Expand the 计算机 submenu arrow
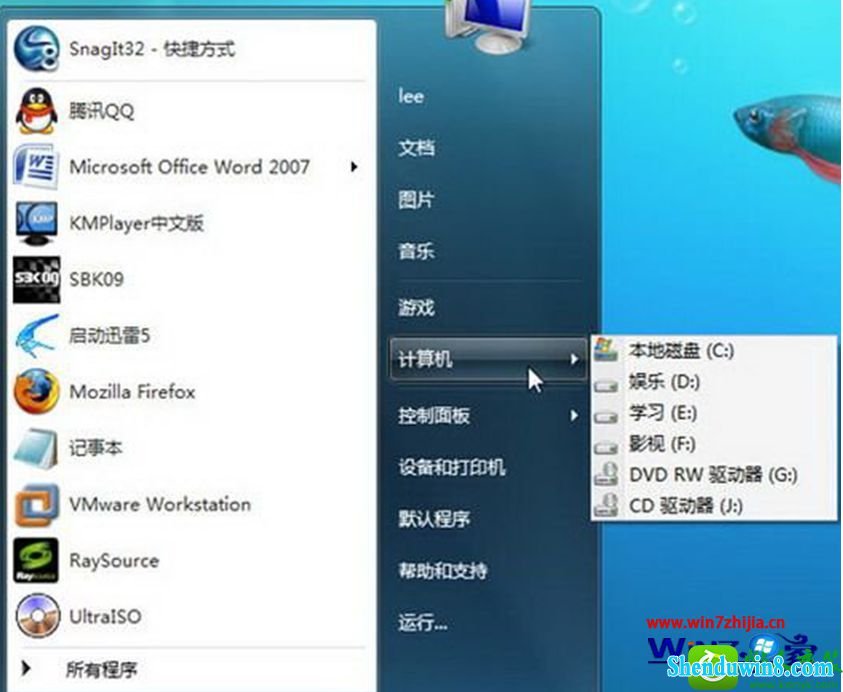The image size is (843, 692). coord(574,359)
